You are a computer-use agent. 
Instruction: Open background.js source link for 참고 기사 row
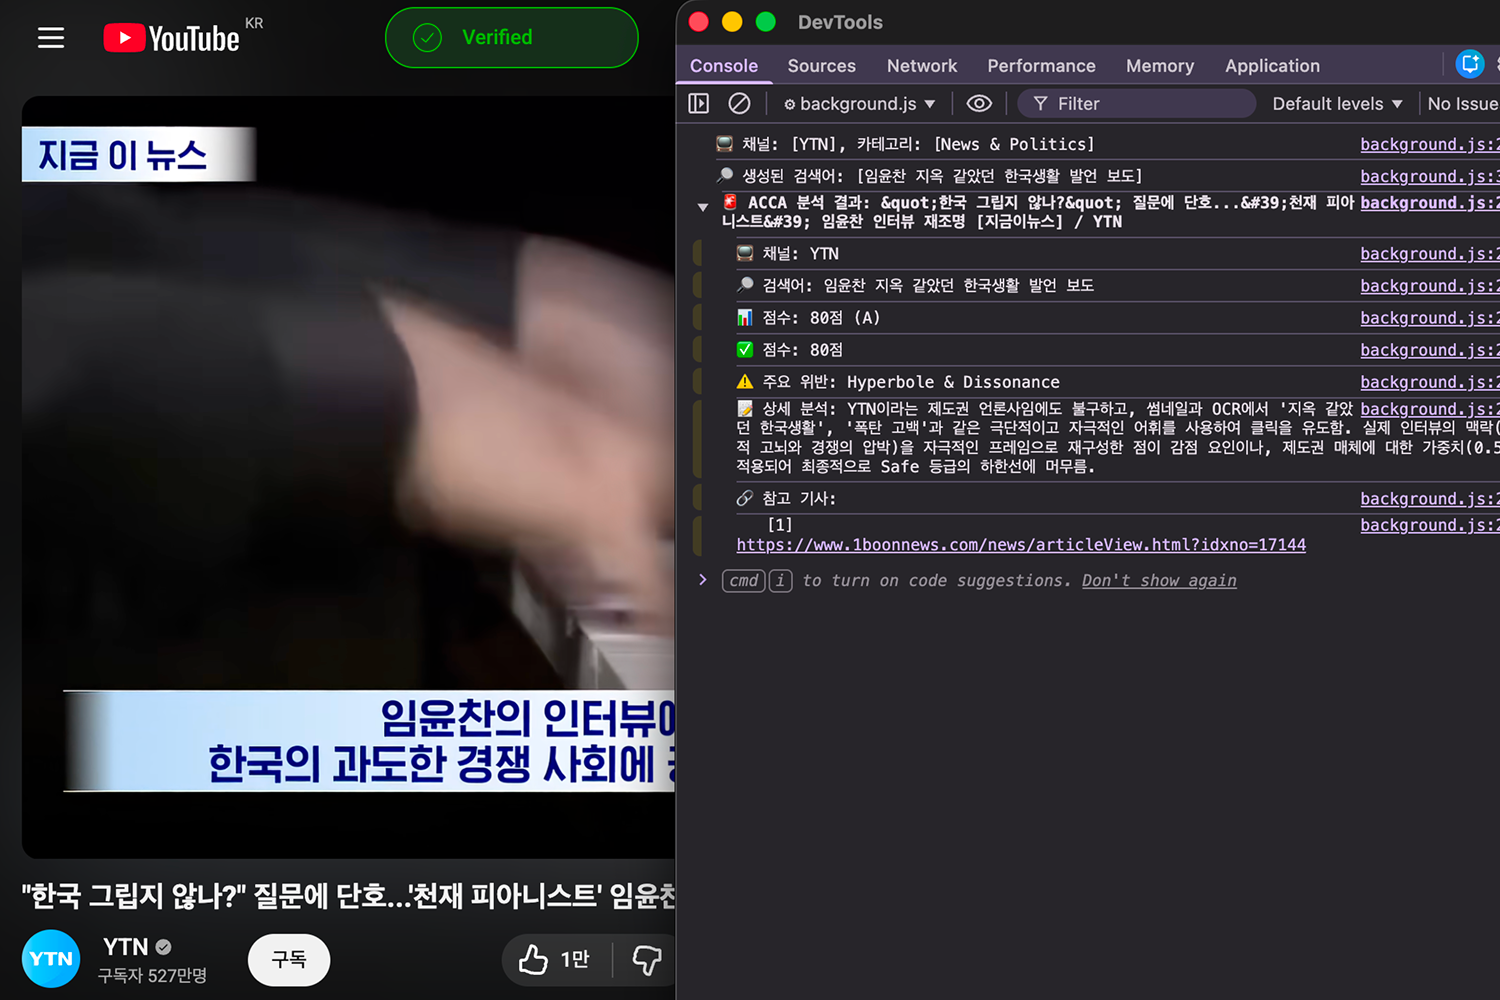(1430, 499)
